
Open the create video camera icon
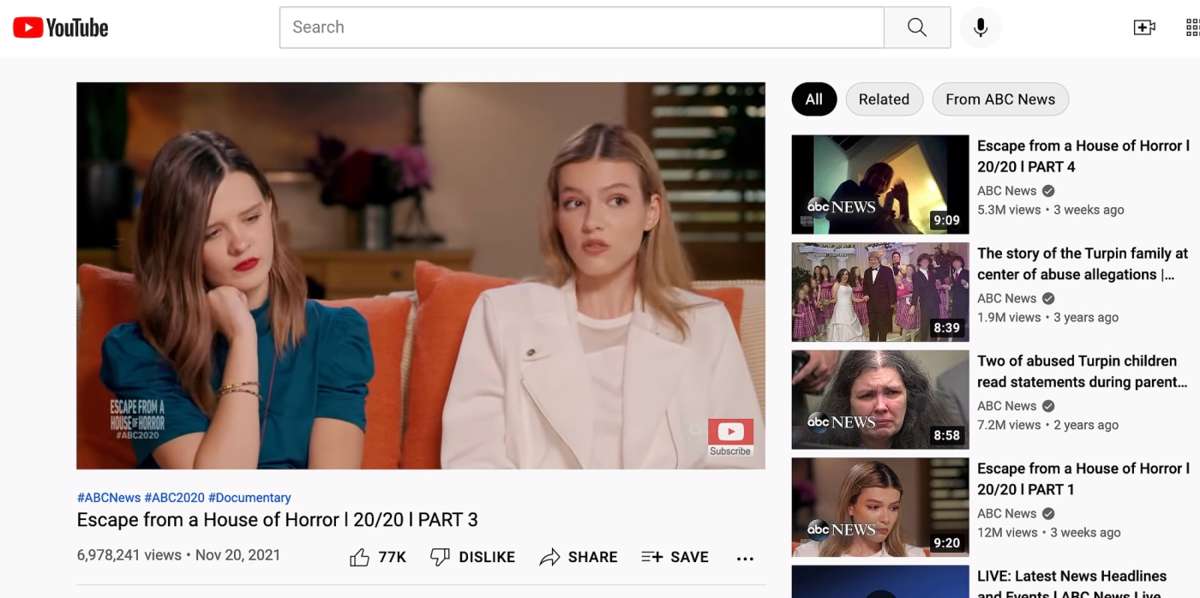point(1144,27)
